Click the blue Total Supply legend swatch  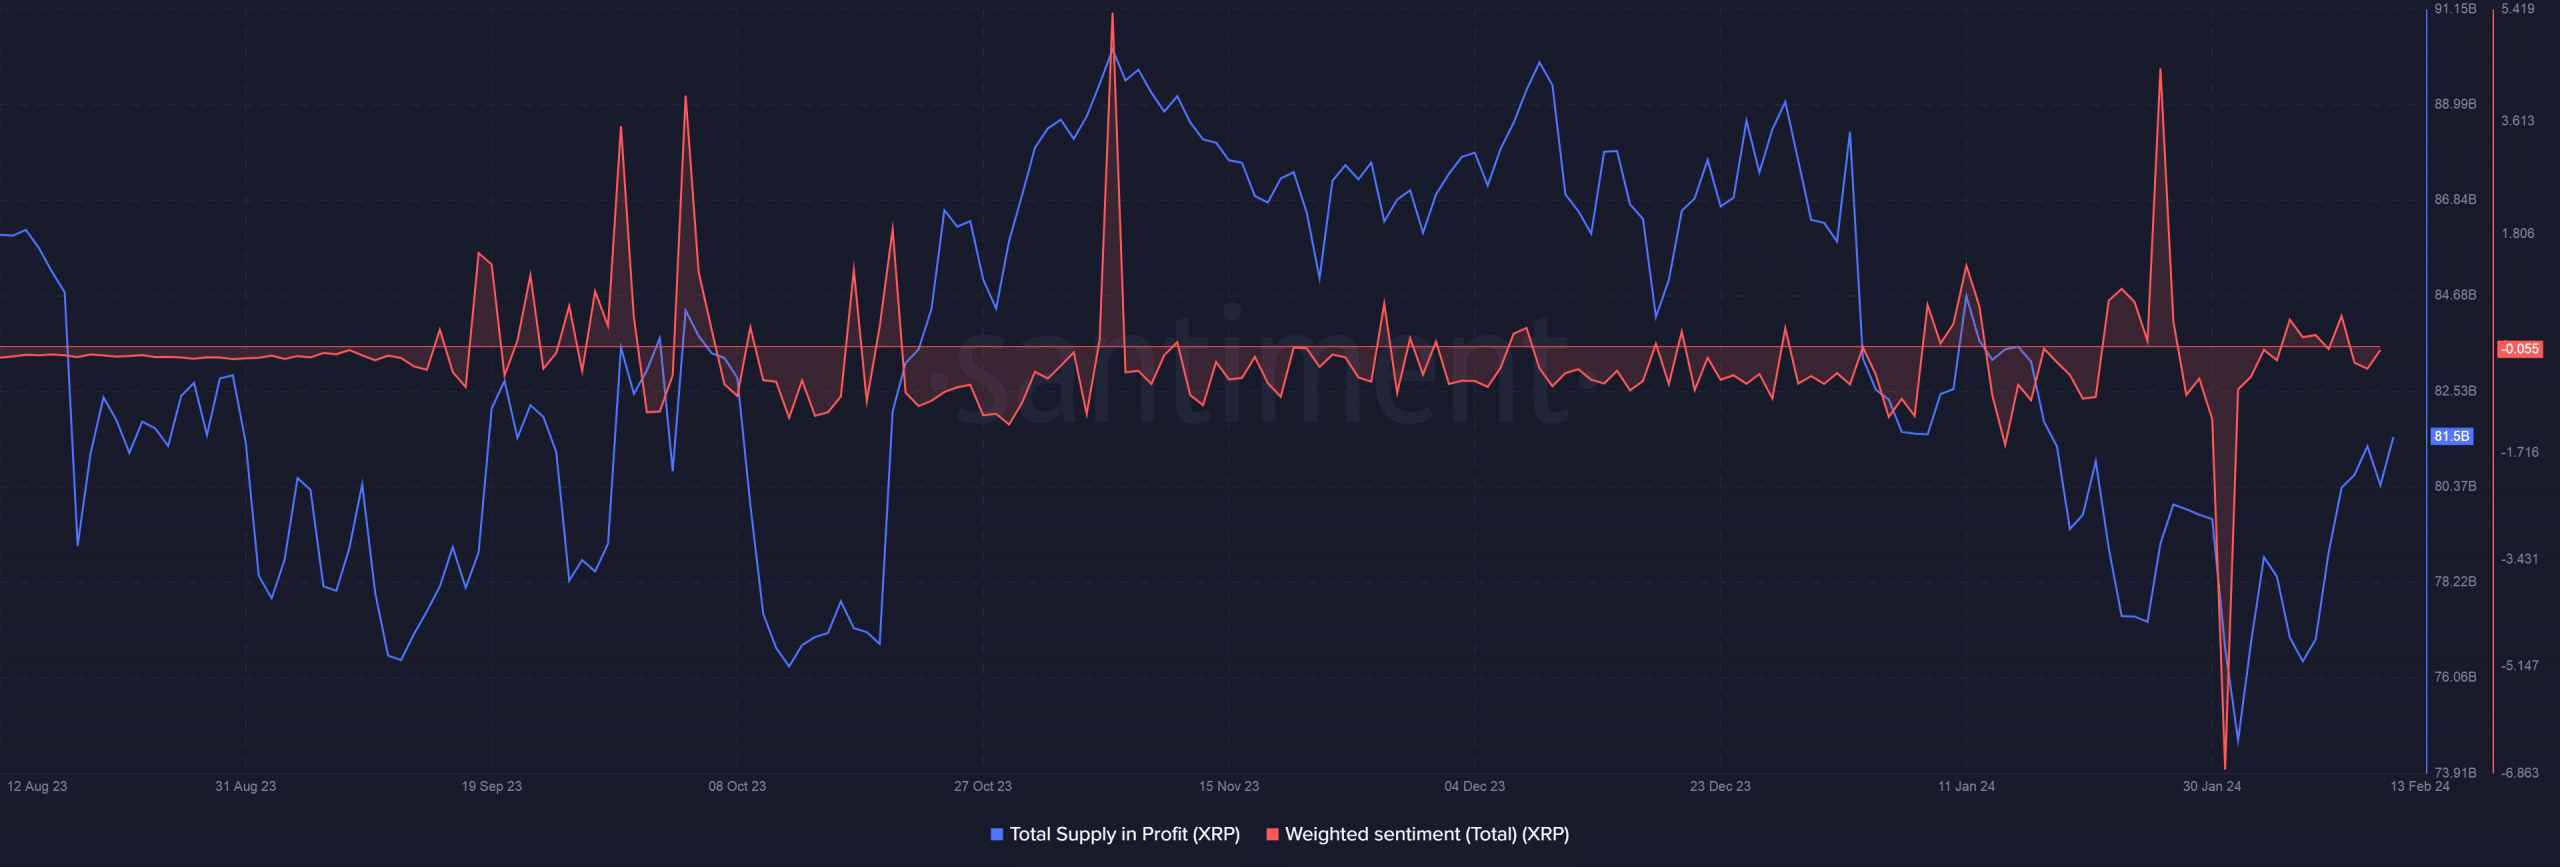tap(997, 834)
